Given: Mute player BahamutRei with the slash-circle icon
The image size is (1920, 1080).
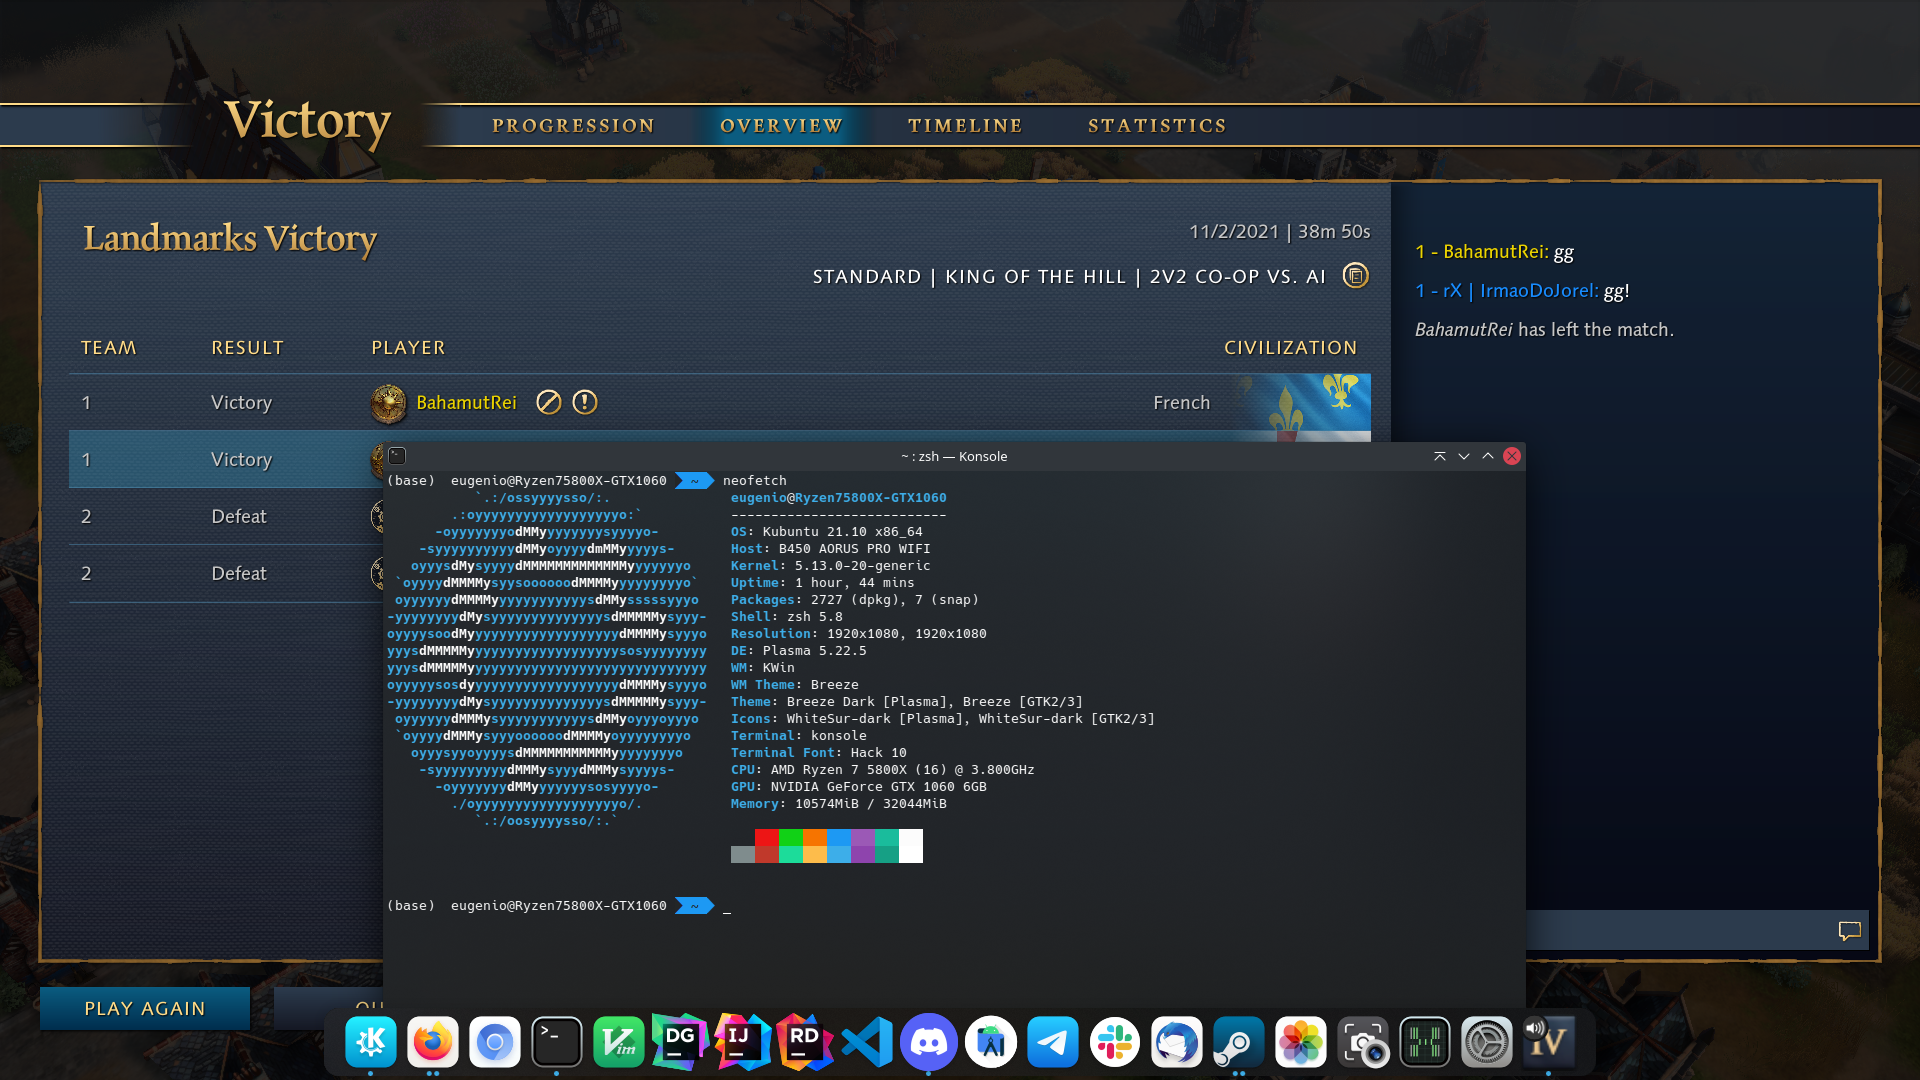Looking at the screenshot, I should tap(548, 402).
